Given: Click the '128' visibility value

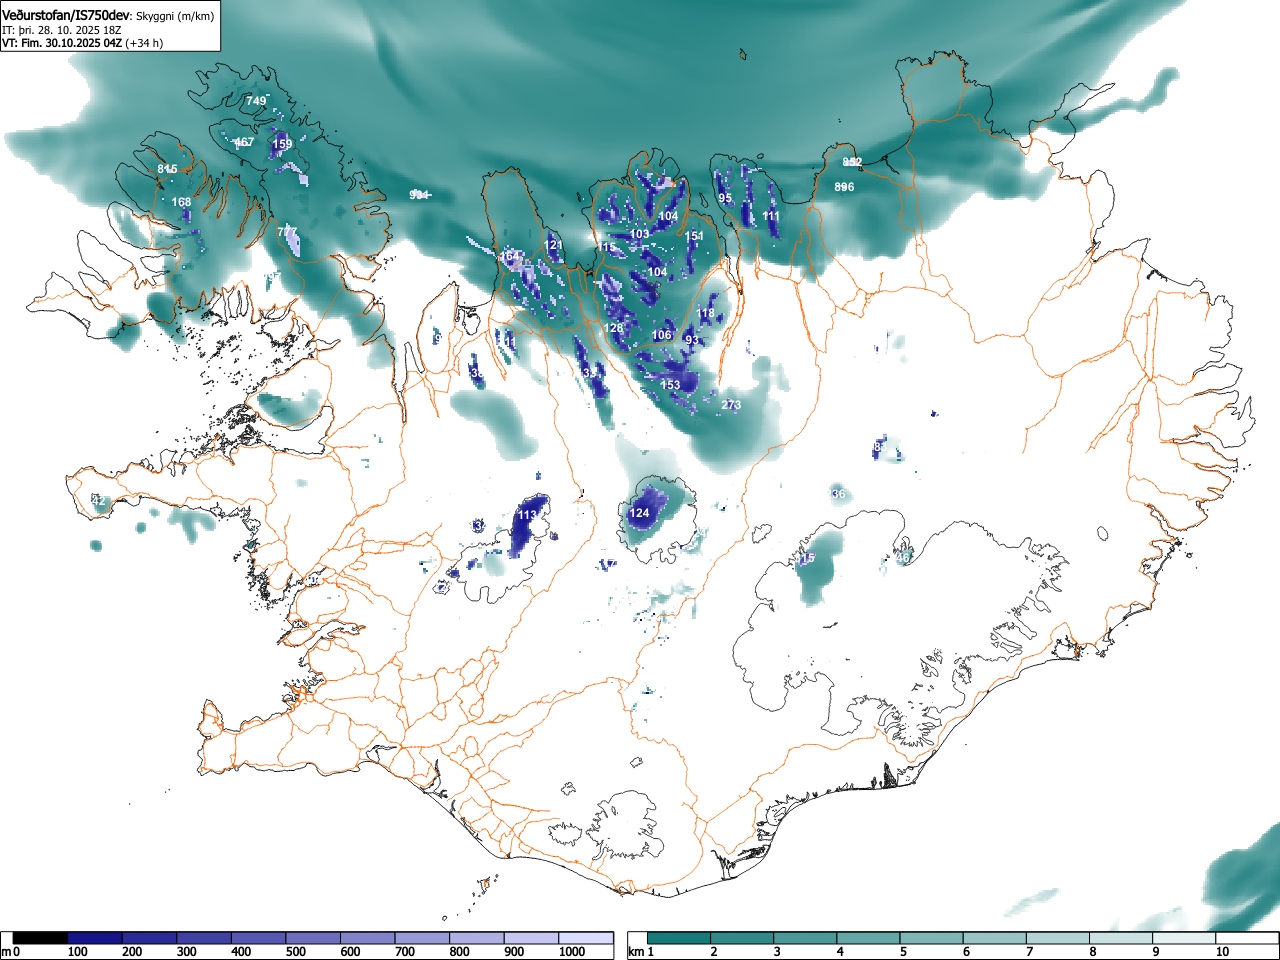Looking at the screenshot, I should tap(614, 328).
